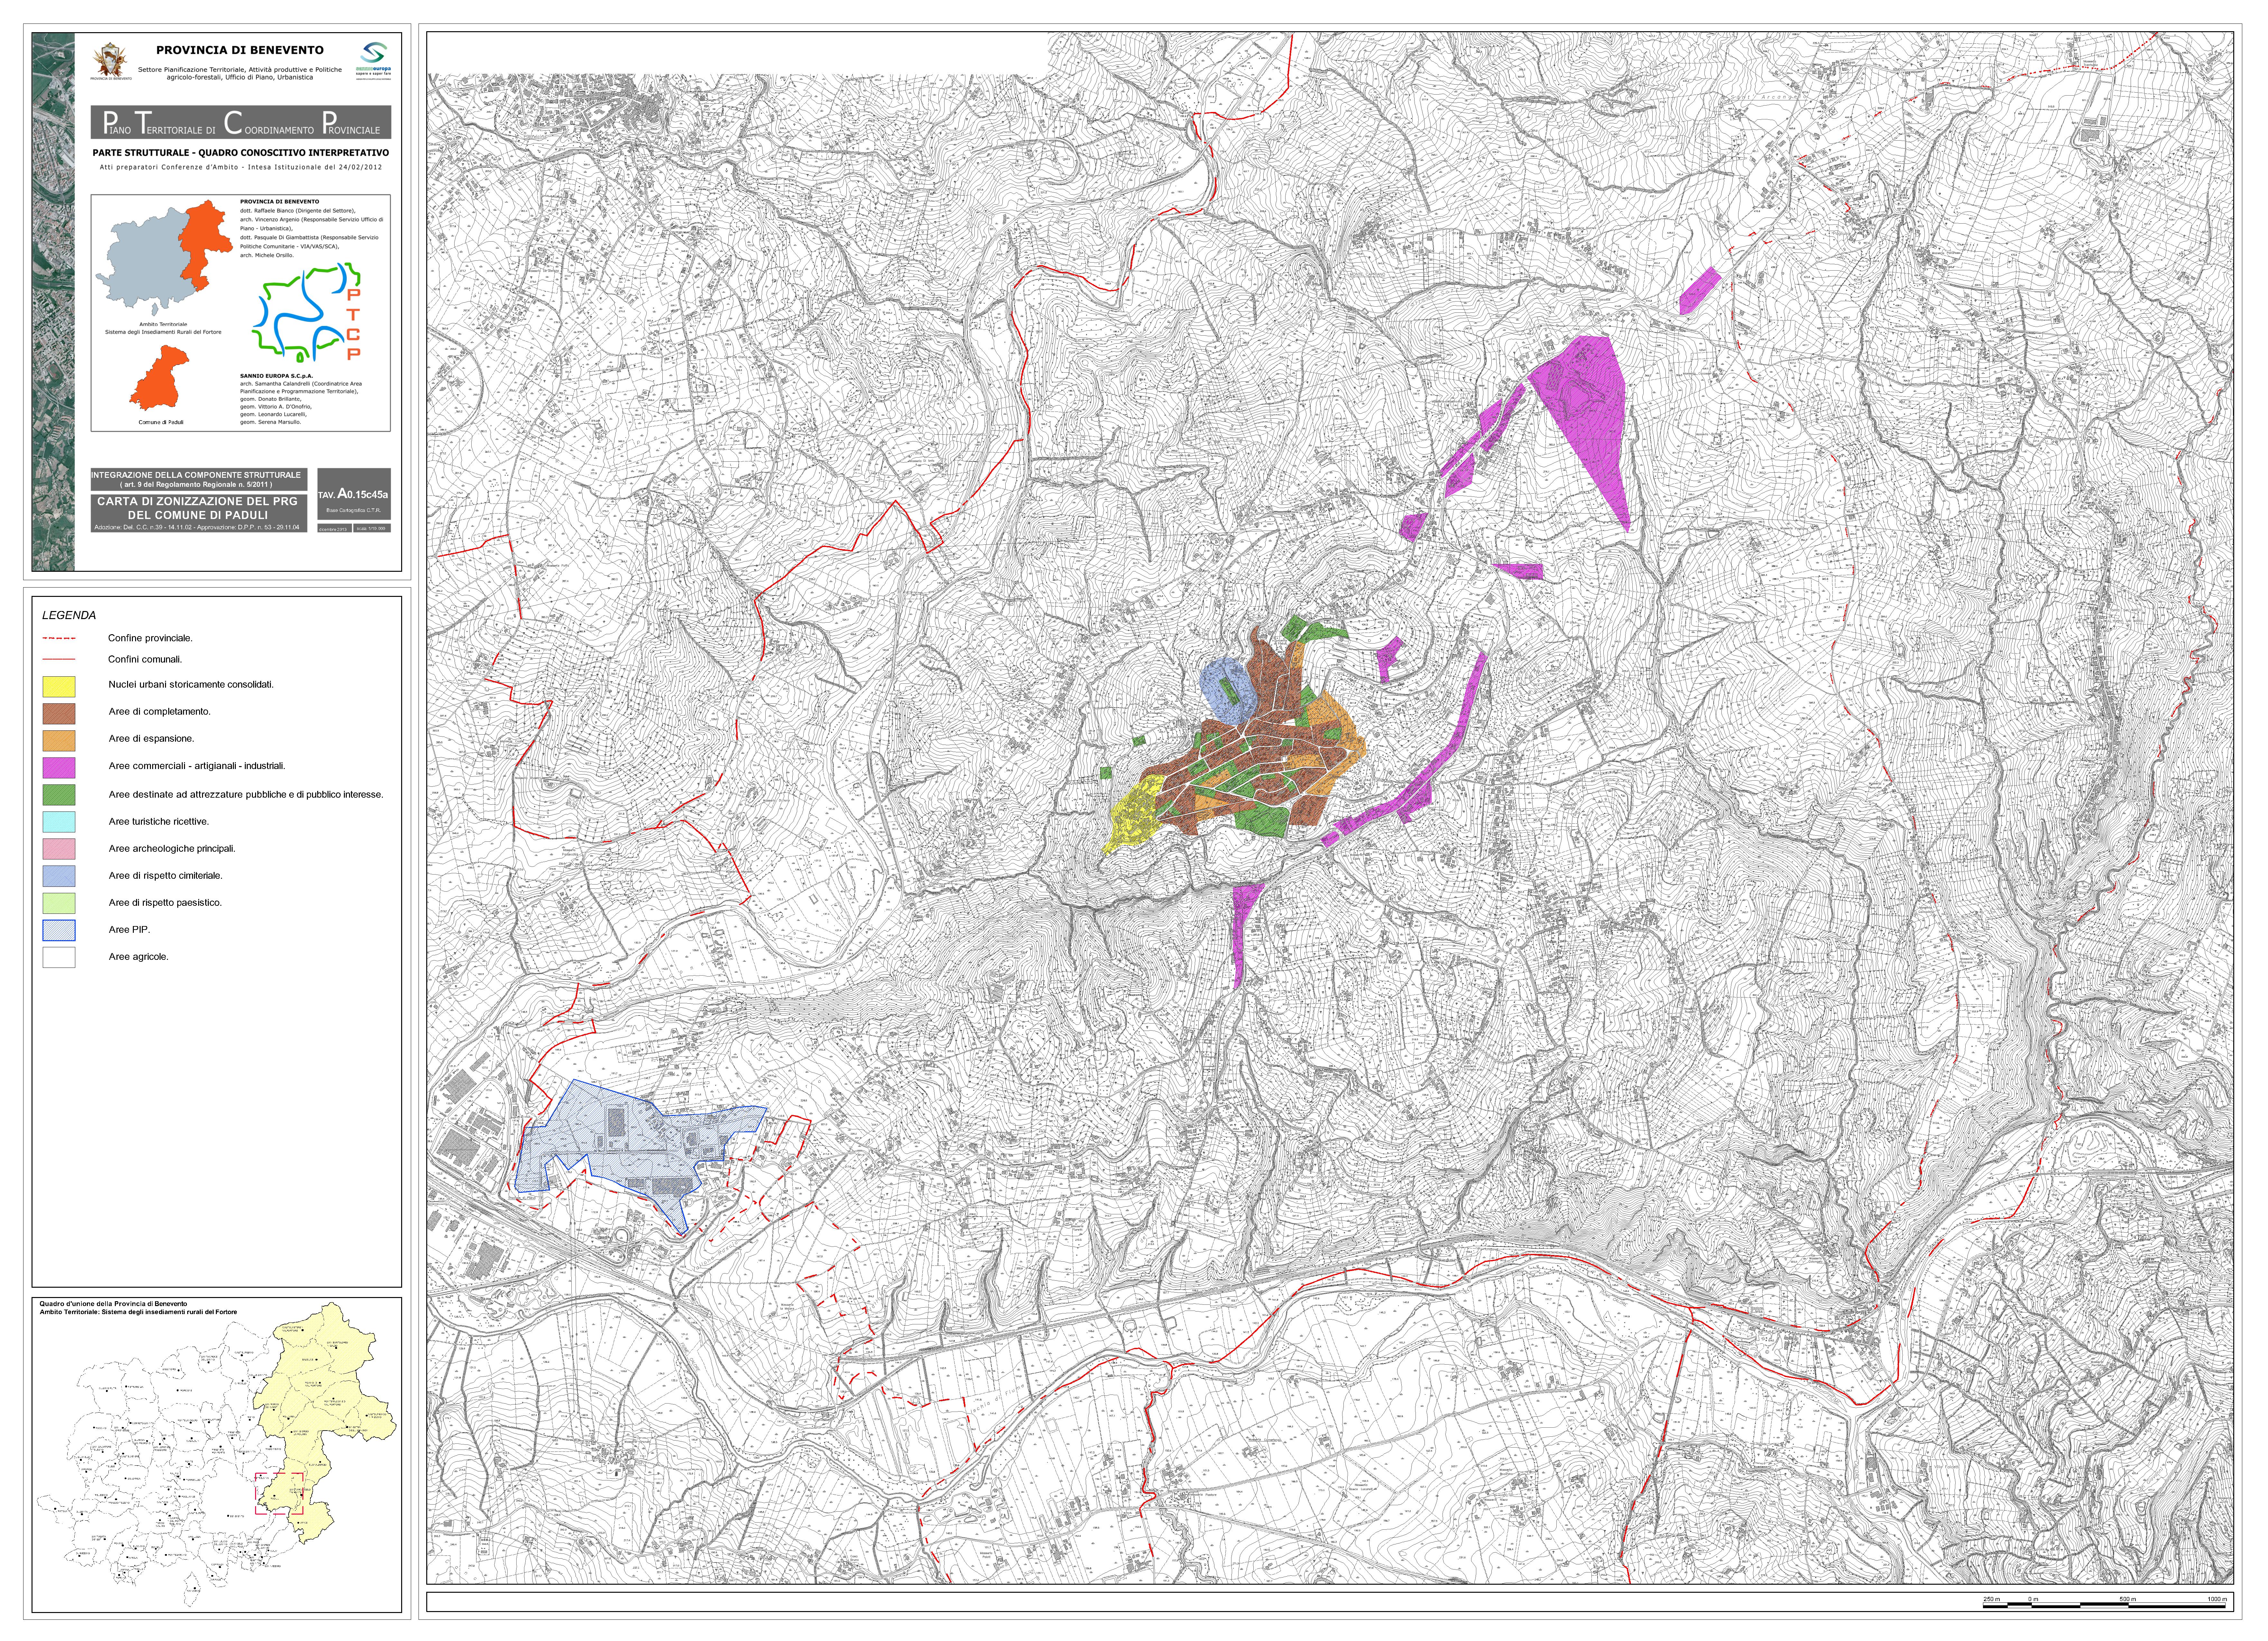Viewport: 2268px width, 1641px height.
Task: Click the pink 'Aree archeologiche principali' swatch
Action: [59, 849]
